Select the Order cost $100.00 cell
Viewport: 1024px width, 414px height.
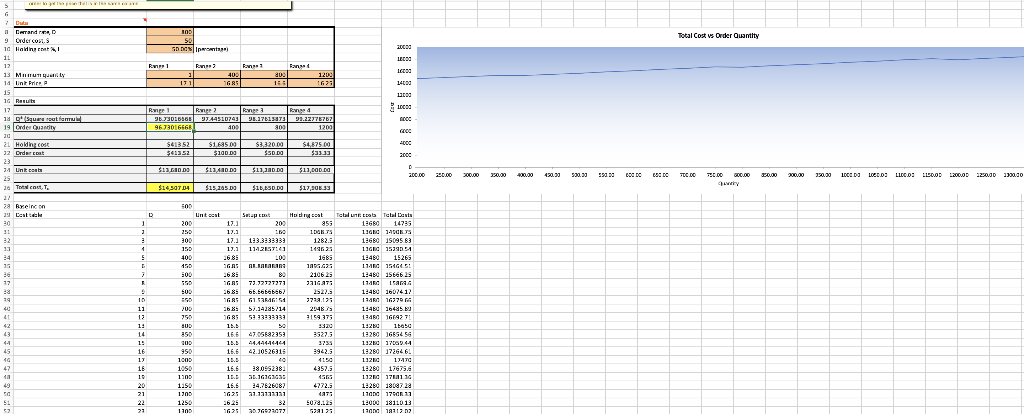point(217,153)
